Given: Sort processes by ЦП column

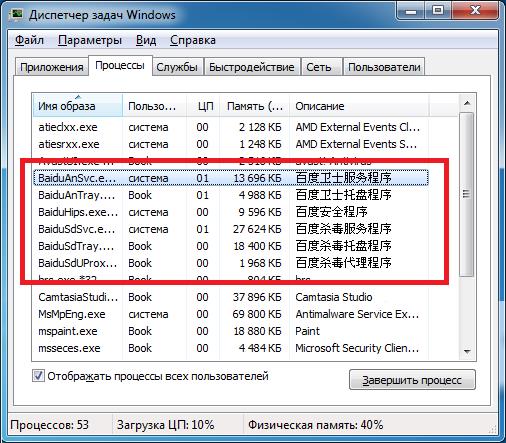Looking at the screenshot, I should [x=203, y=106].
